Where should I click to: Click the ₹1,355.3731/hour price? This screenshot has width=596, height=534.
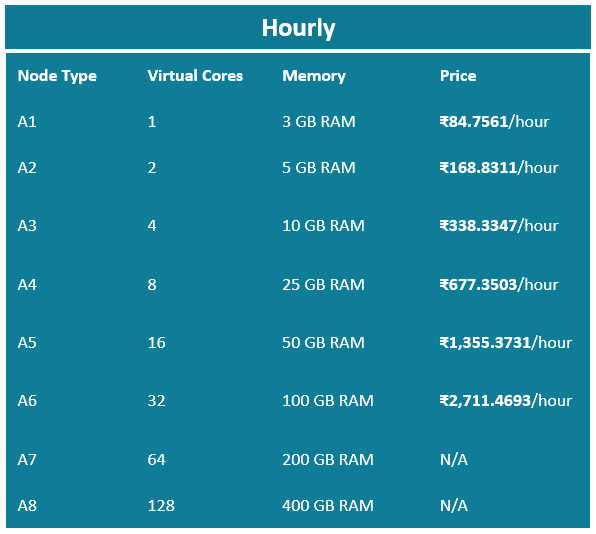pos(506,343)
